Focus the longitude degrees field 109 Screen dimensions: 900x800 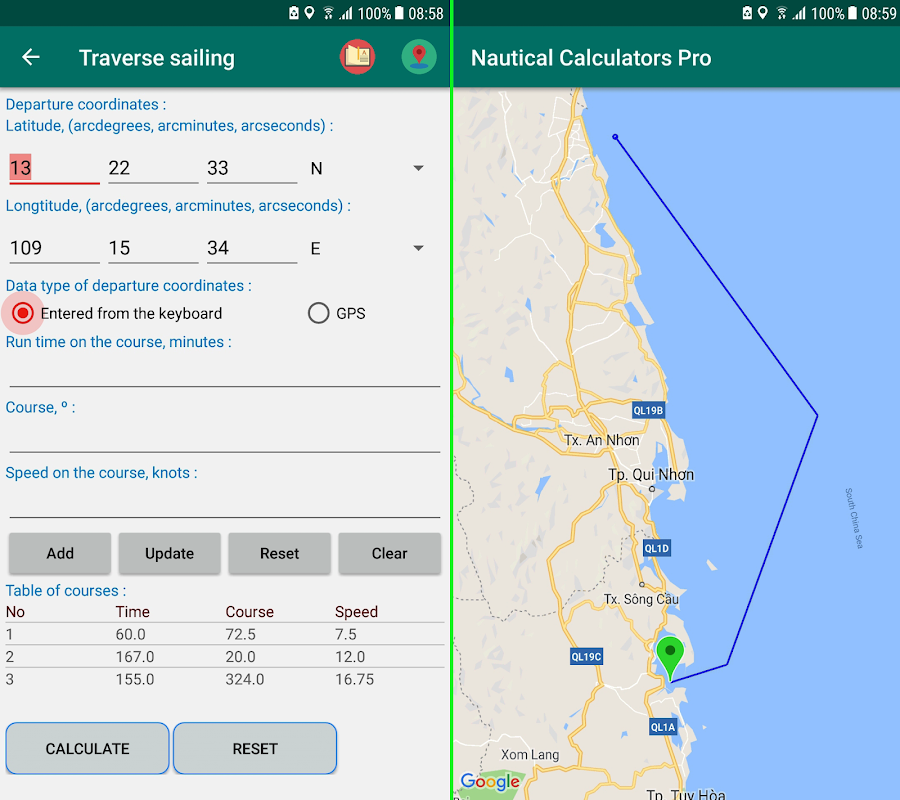(55, 248)
